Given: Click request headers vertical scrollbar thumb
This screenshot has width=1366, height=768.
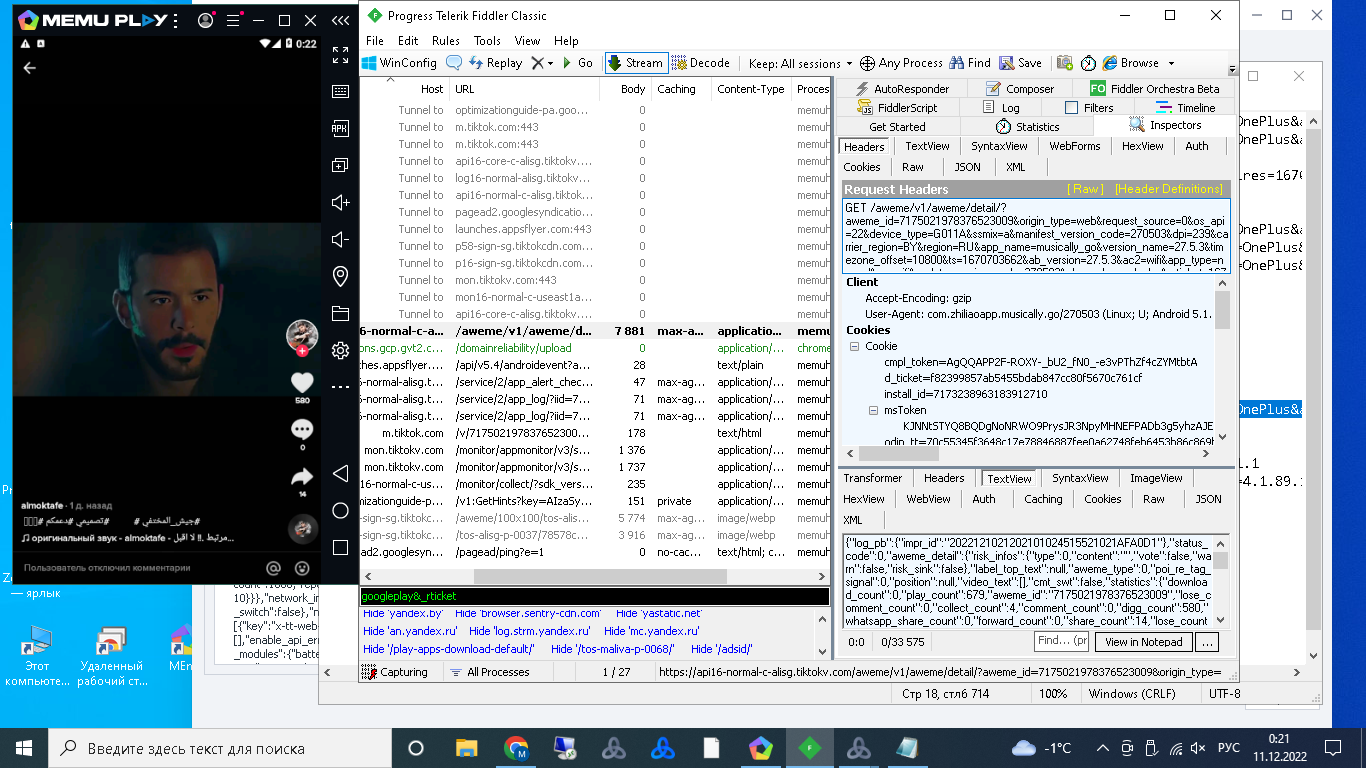Looking at the screenshot, I should tap(1222, 311).
